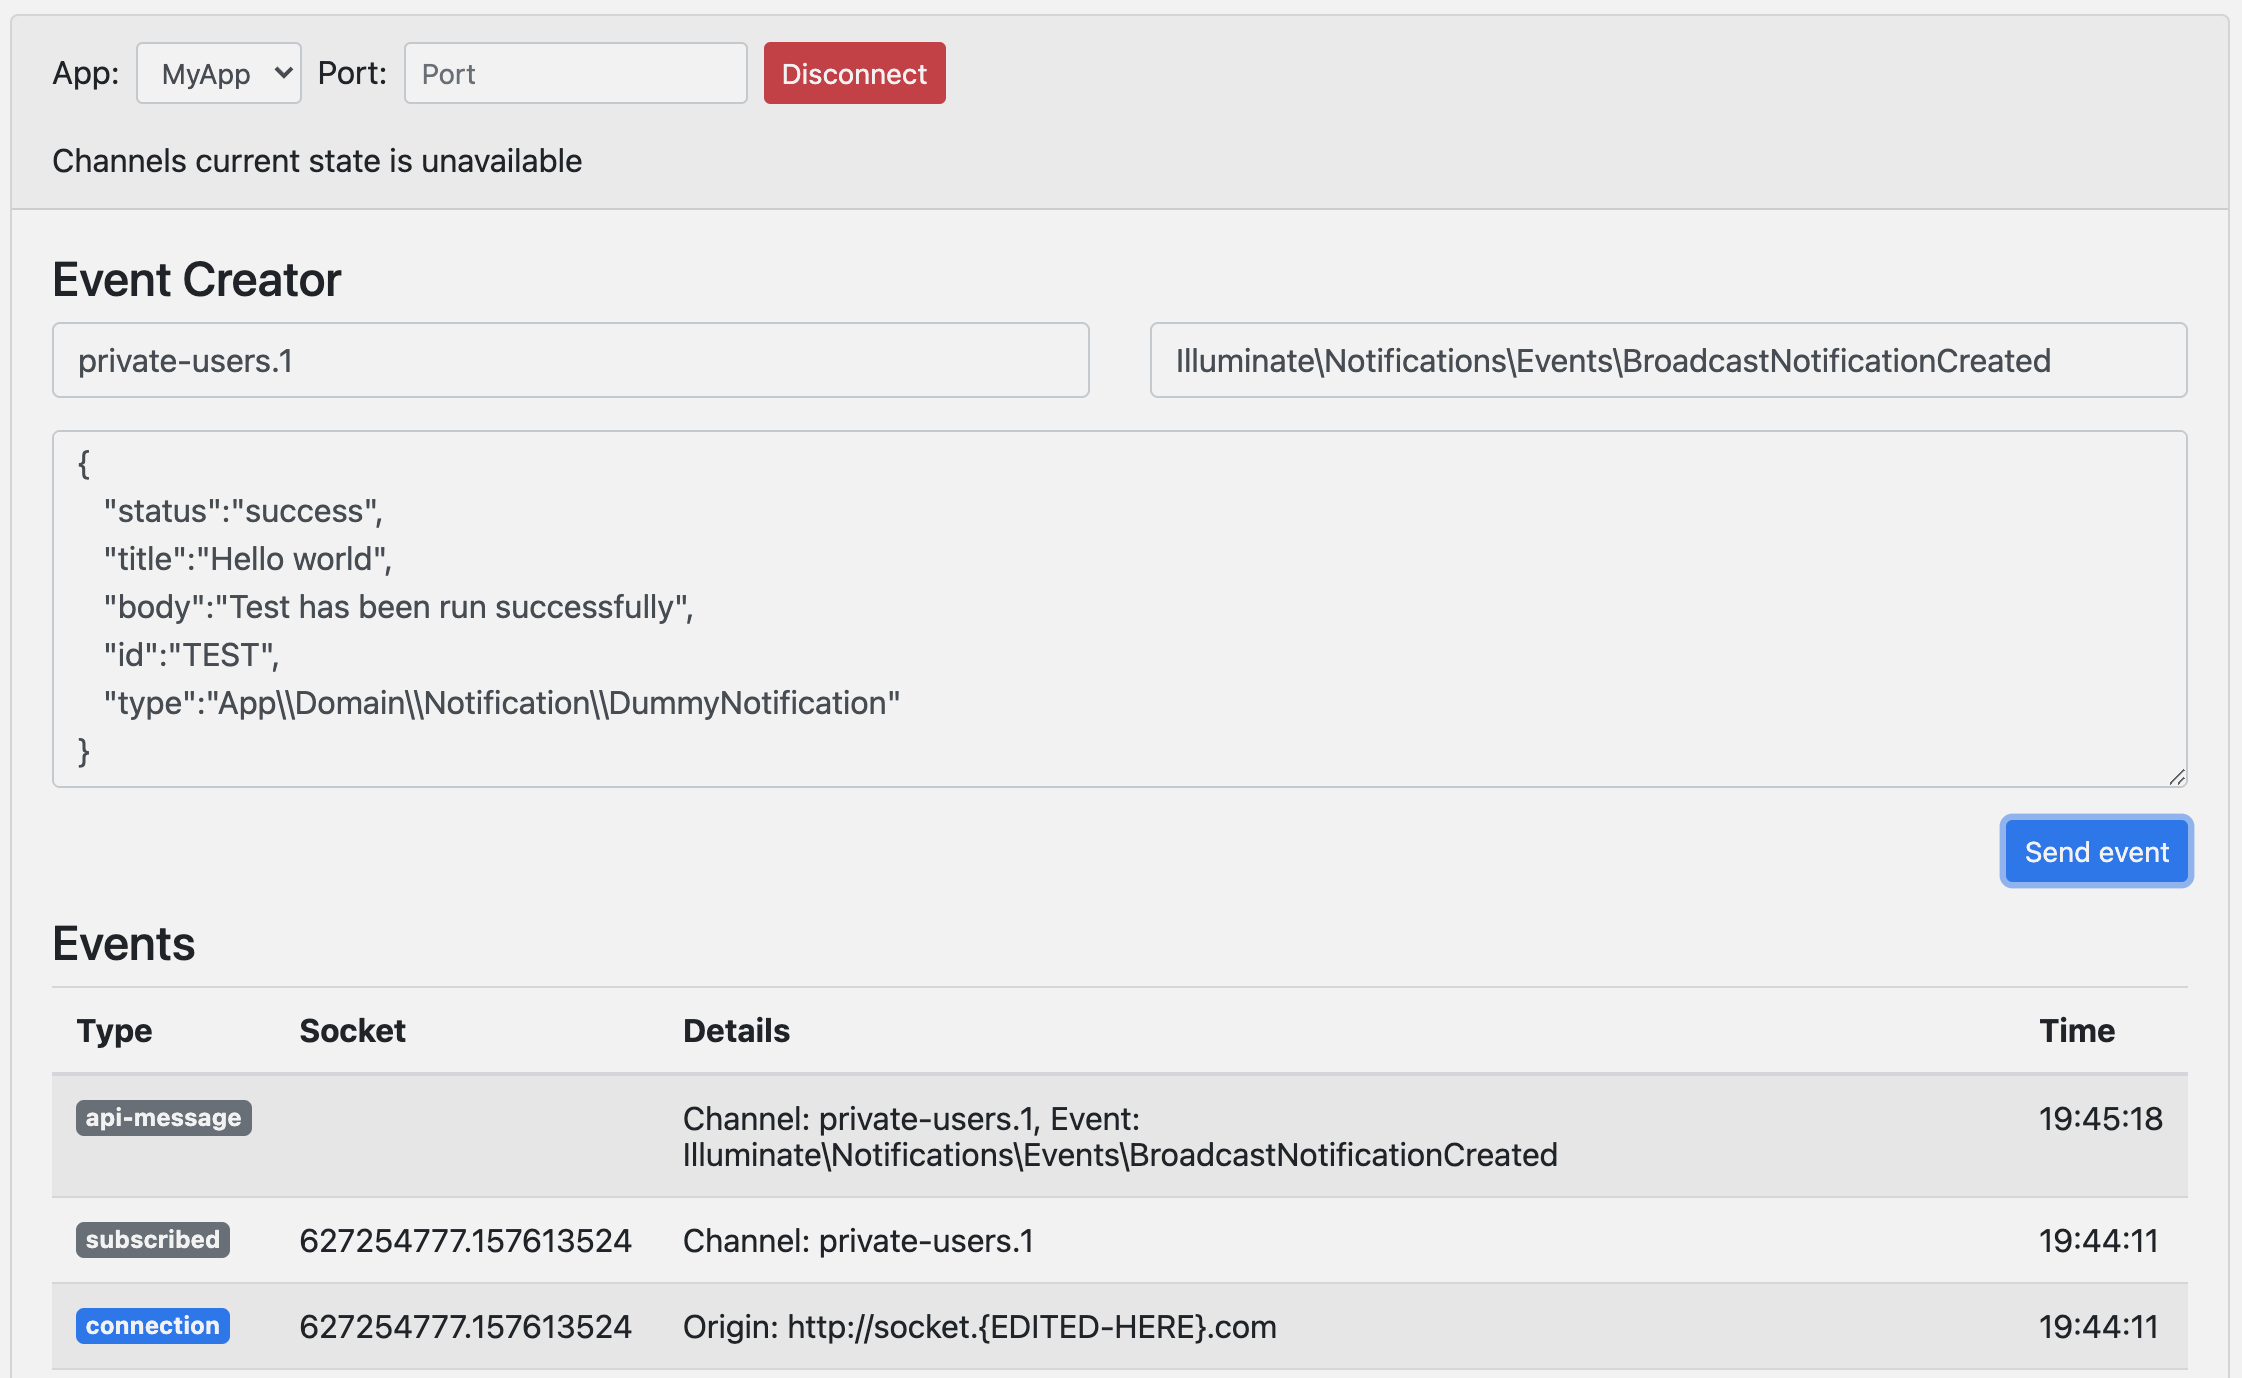Select the Time column header

2076,1030
